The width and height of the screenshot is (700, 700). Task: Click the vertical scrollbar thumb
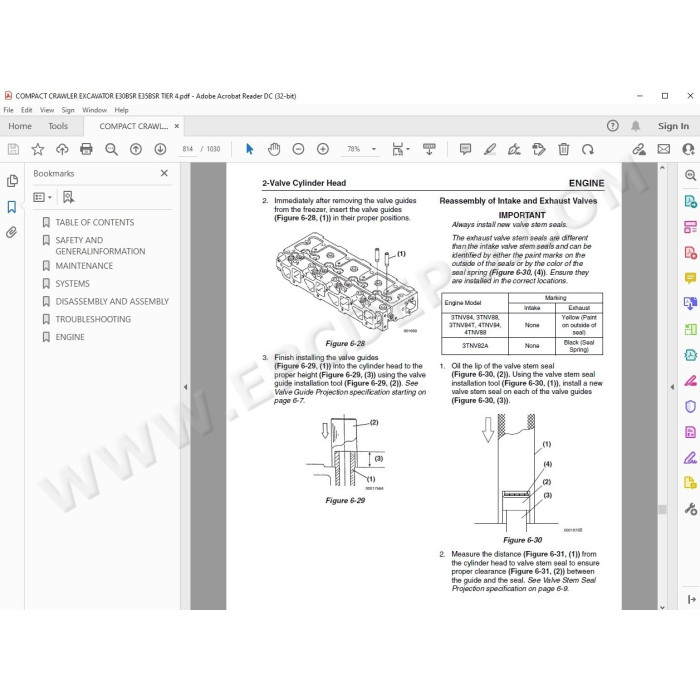pos(662,509)
